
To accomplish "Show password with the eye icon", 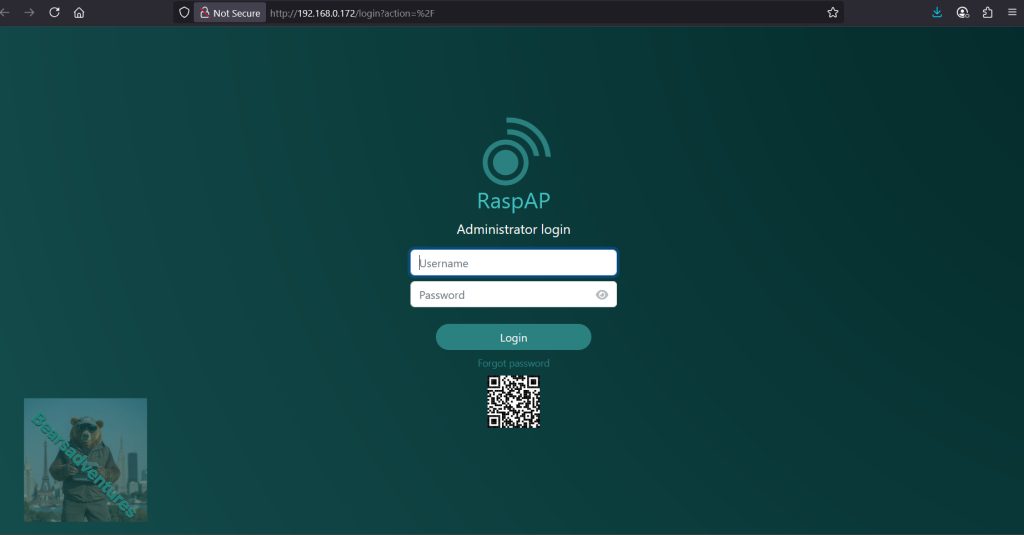I will tap(601, 295).
